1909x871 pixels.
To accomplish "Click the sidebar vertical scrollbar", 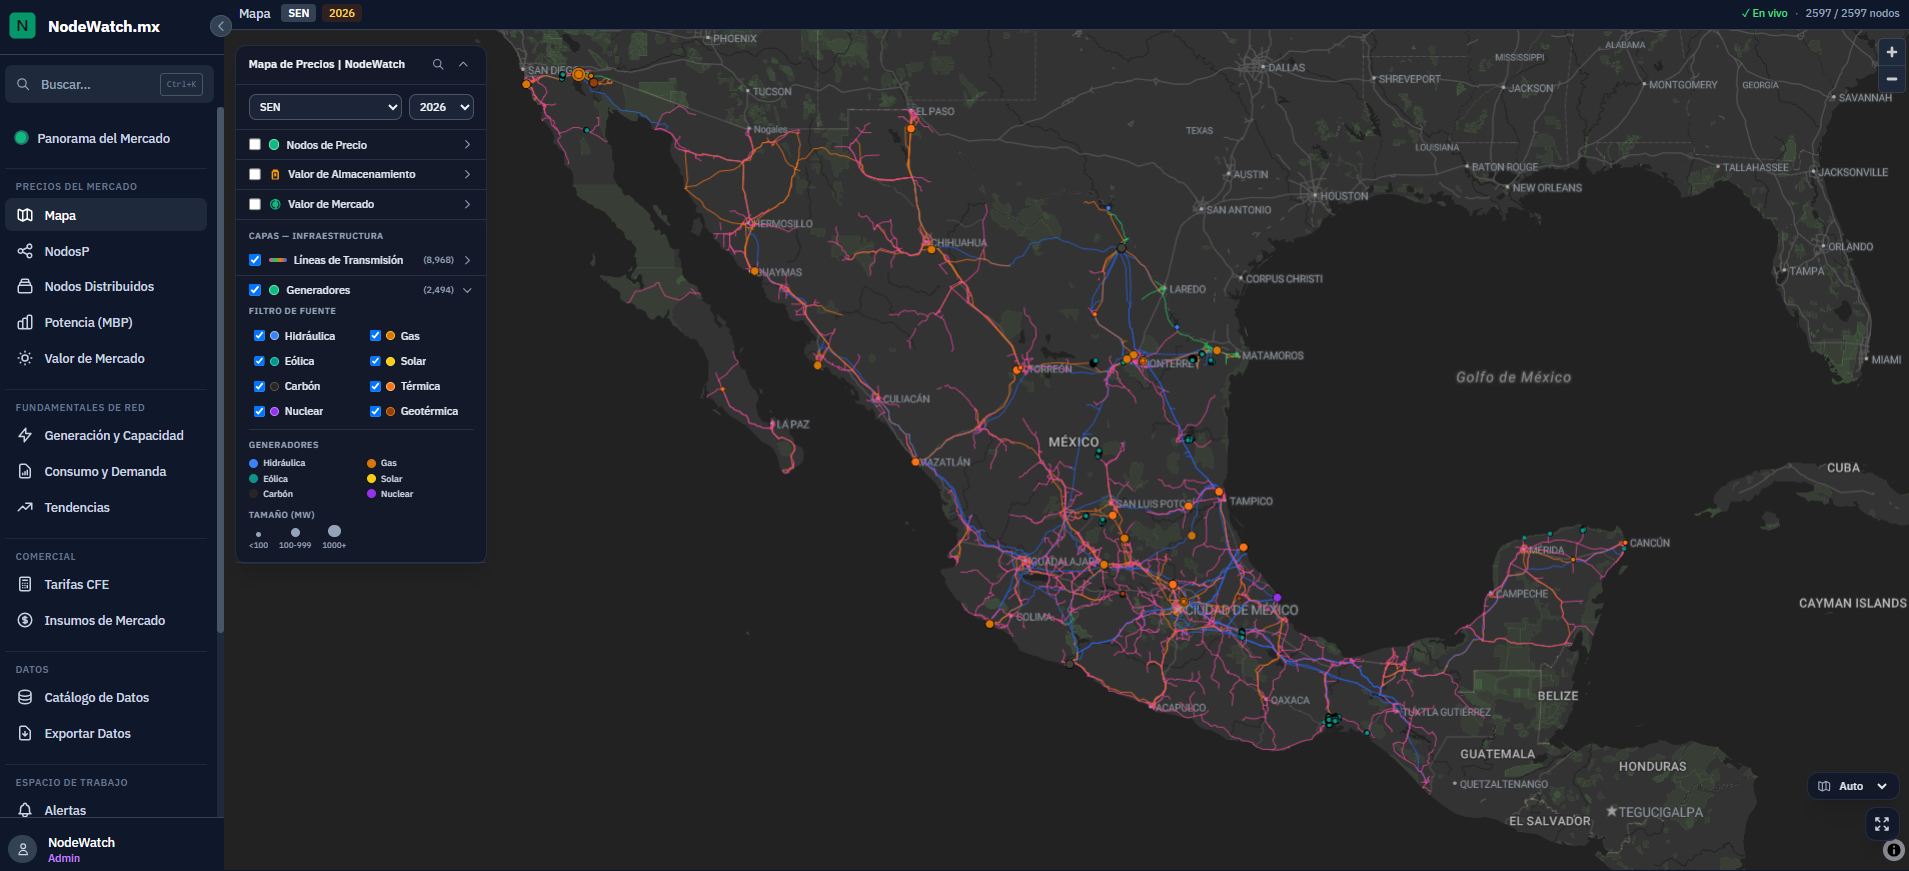I will [220, 370].
